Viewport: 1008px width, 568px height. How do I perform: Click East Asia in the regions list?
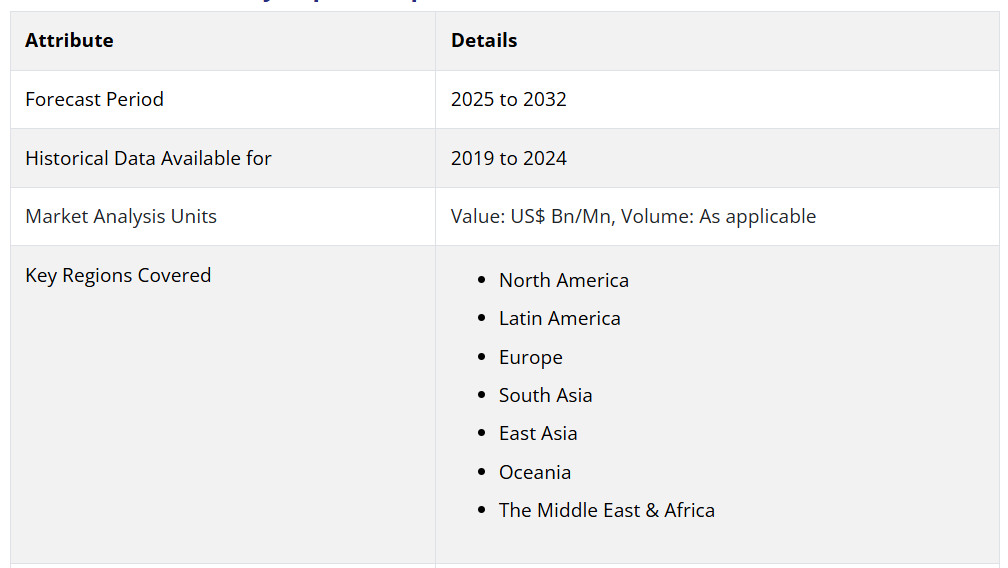coord(538,433)
